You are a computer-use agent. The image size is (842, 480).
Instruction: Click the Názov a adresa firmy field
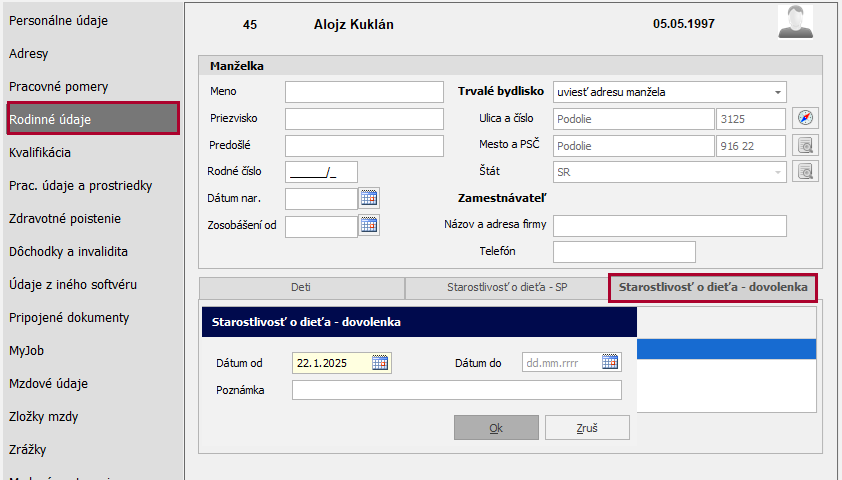tap(670, 225)
